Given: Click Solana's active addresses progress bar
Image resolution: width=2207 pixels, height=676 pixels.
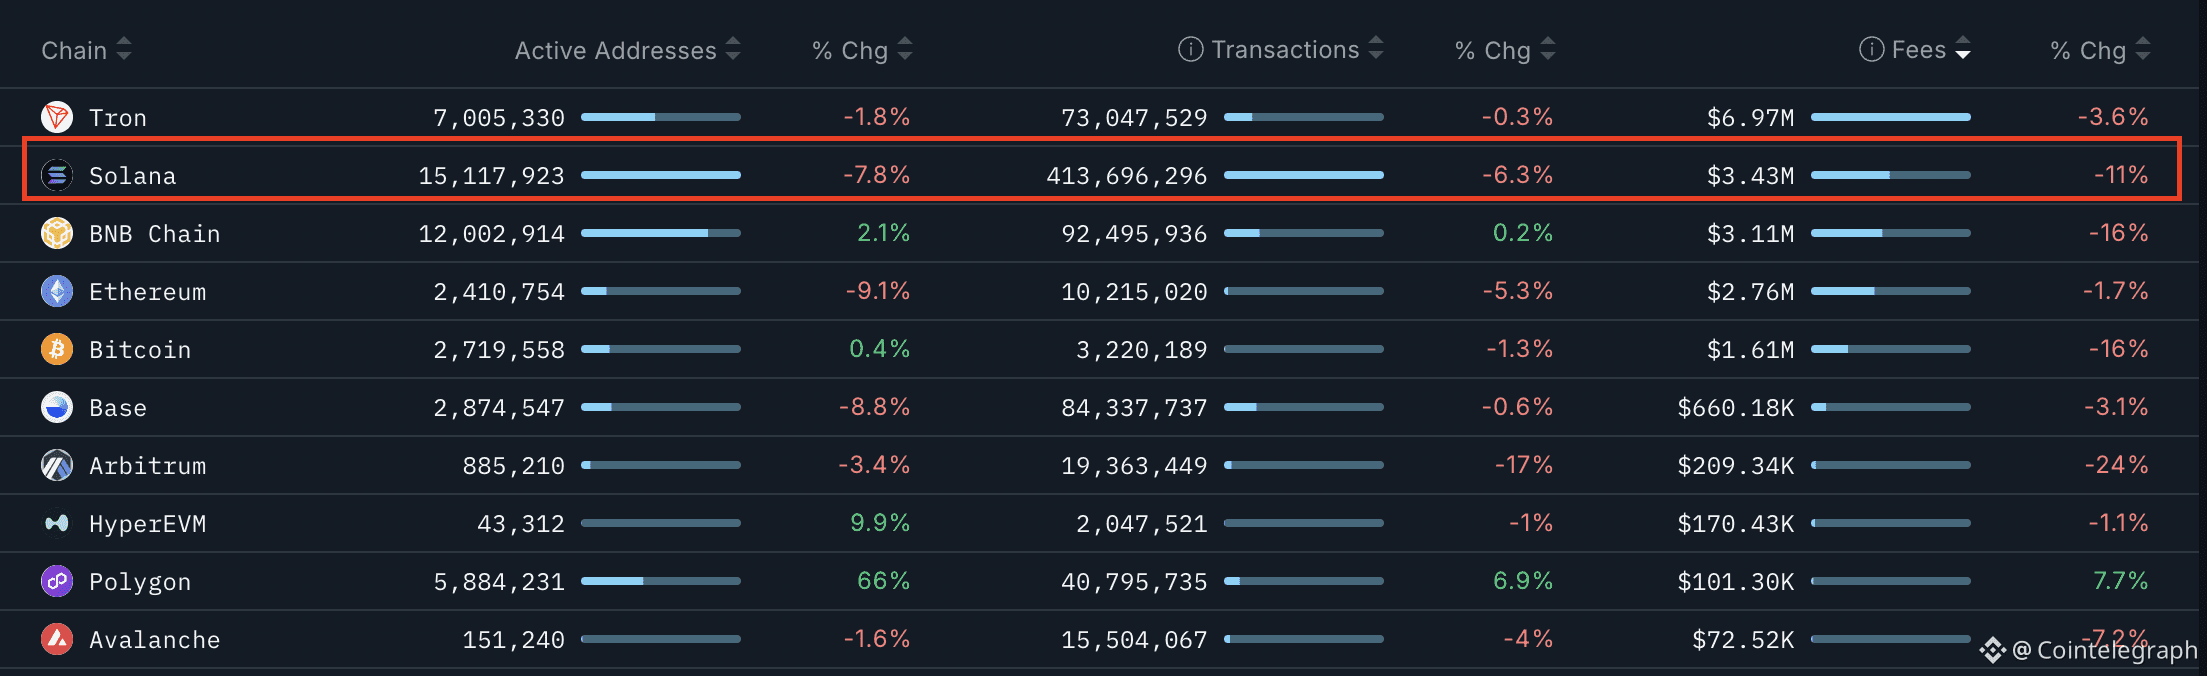Looking at the screenshot, I should pos(661,175).
